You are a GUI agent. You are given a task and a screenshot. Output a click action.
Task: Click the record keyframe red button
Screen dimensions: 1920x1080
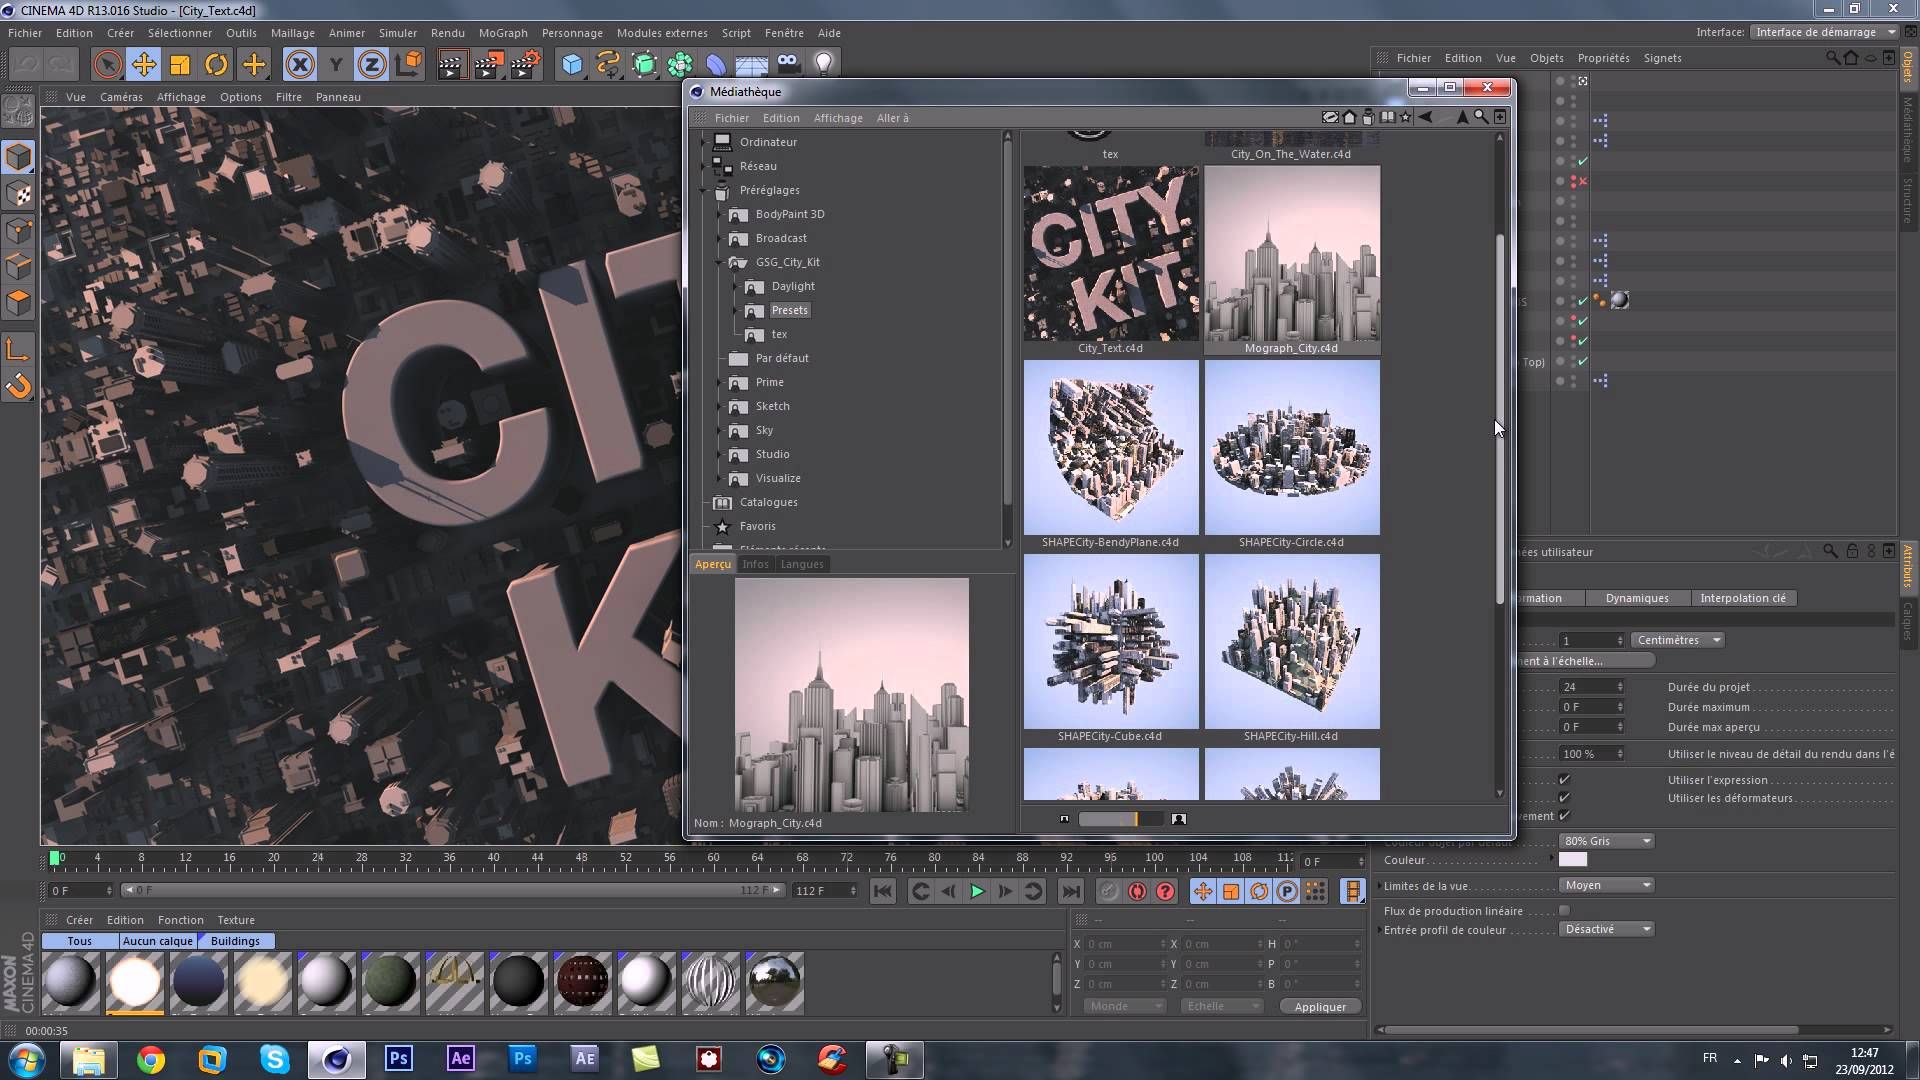point(1137,891)
